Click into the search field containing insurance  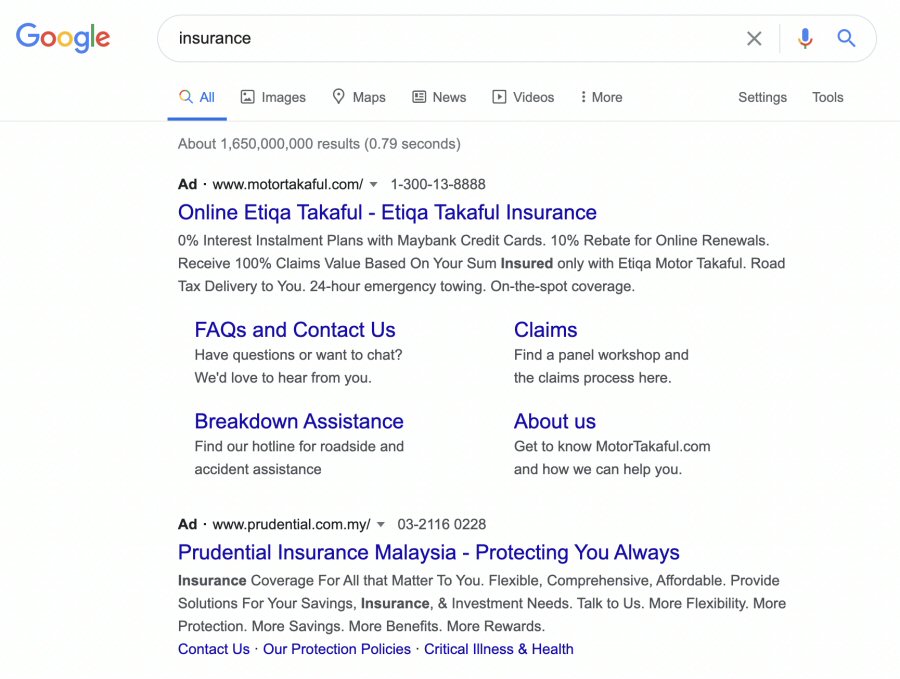[453, 38]
